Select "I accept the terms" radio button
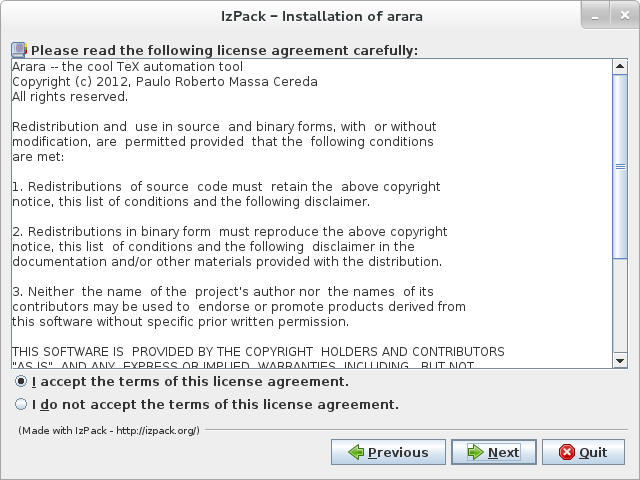Viewport: 640px width, 480px height. (x=21, y=382)
